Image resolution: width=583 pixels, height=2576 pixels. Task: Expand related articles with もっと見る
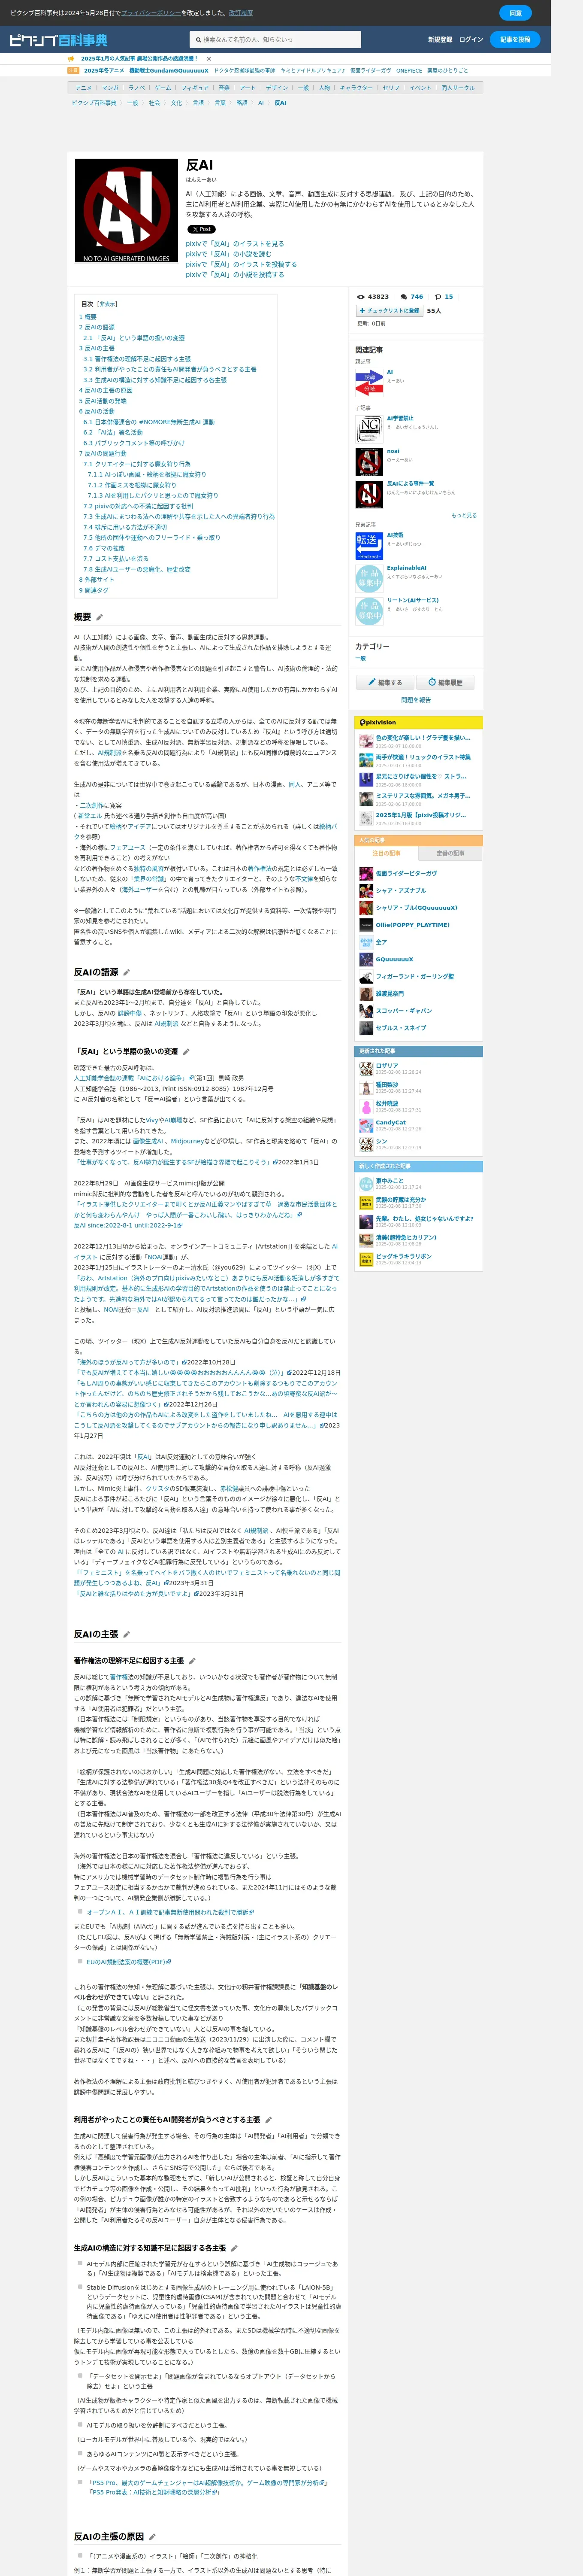[x=464, y=515]
